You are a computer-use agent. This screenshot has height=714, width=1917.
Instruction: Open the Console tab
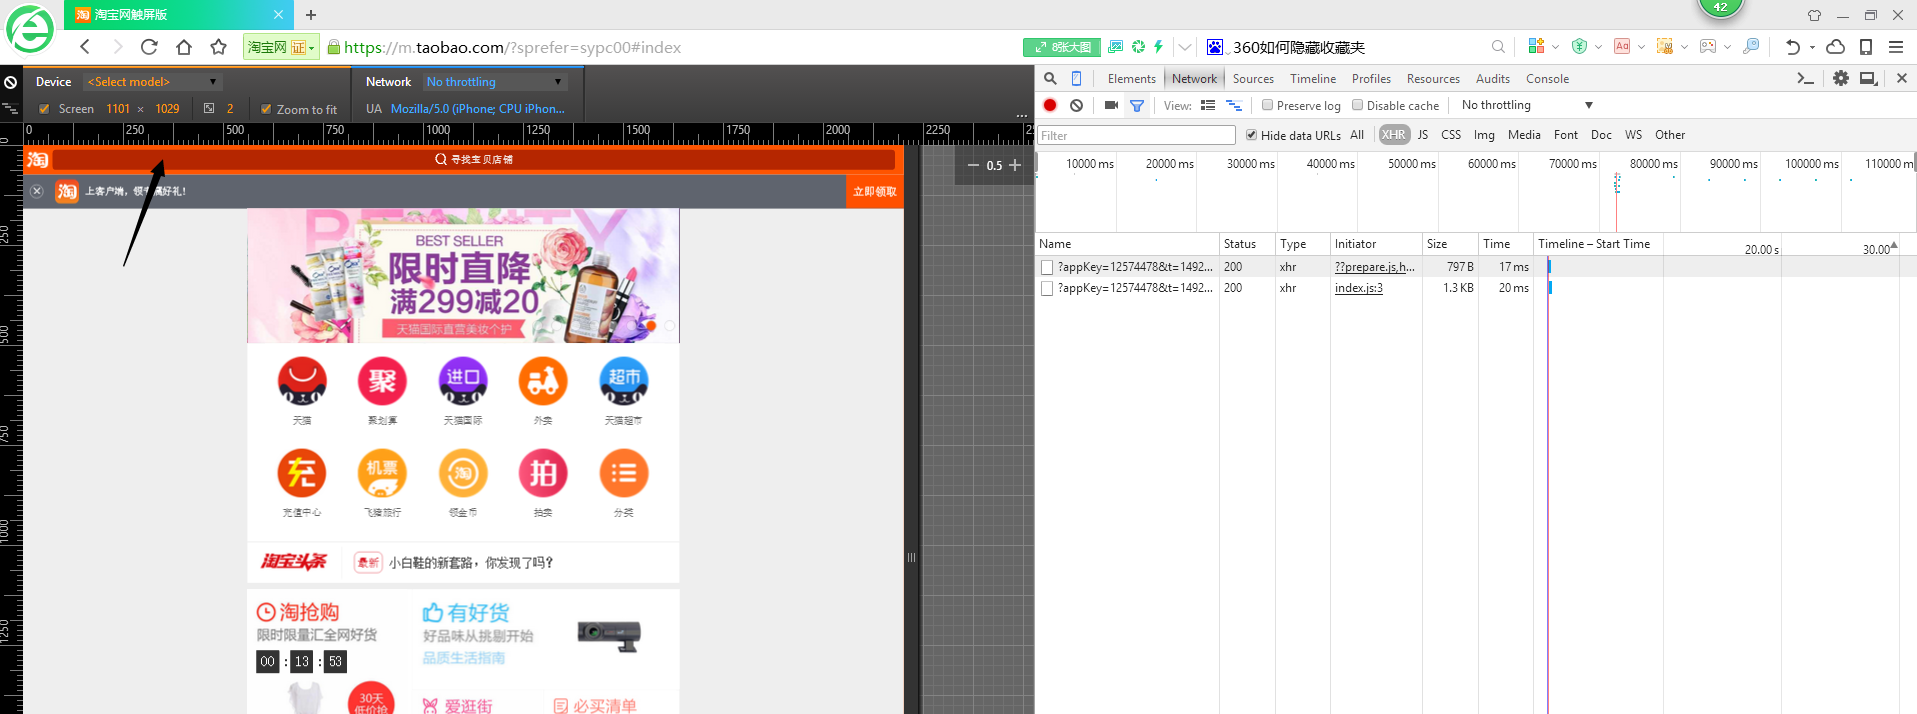click(1547, 79)
